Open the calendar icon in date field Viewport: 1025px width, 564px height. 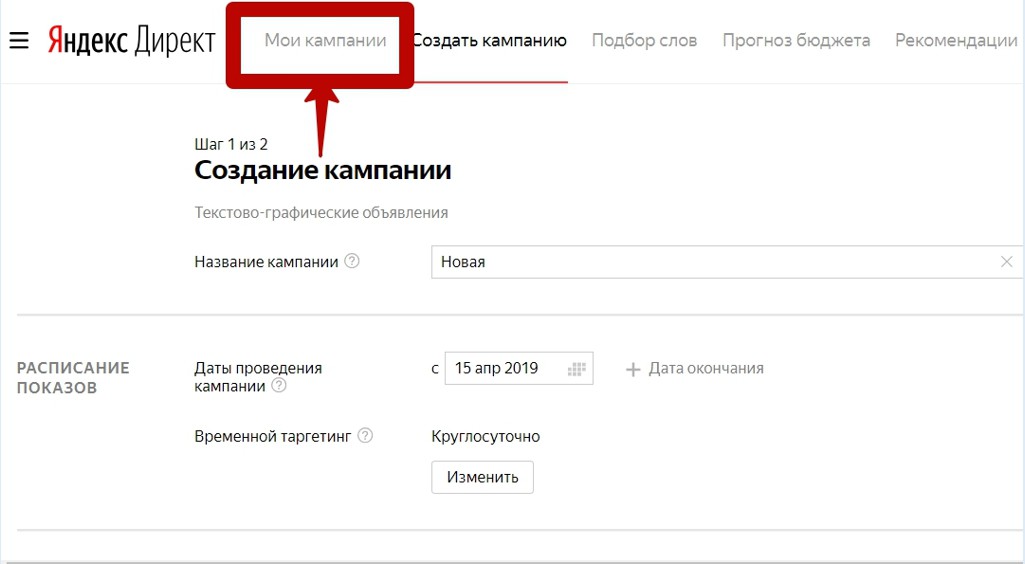(x=576, y=369)
